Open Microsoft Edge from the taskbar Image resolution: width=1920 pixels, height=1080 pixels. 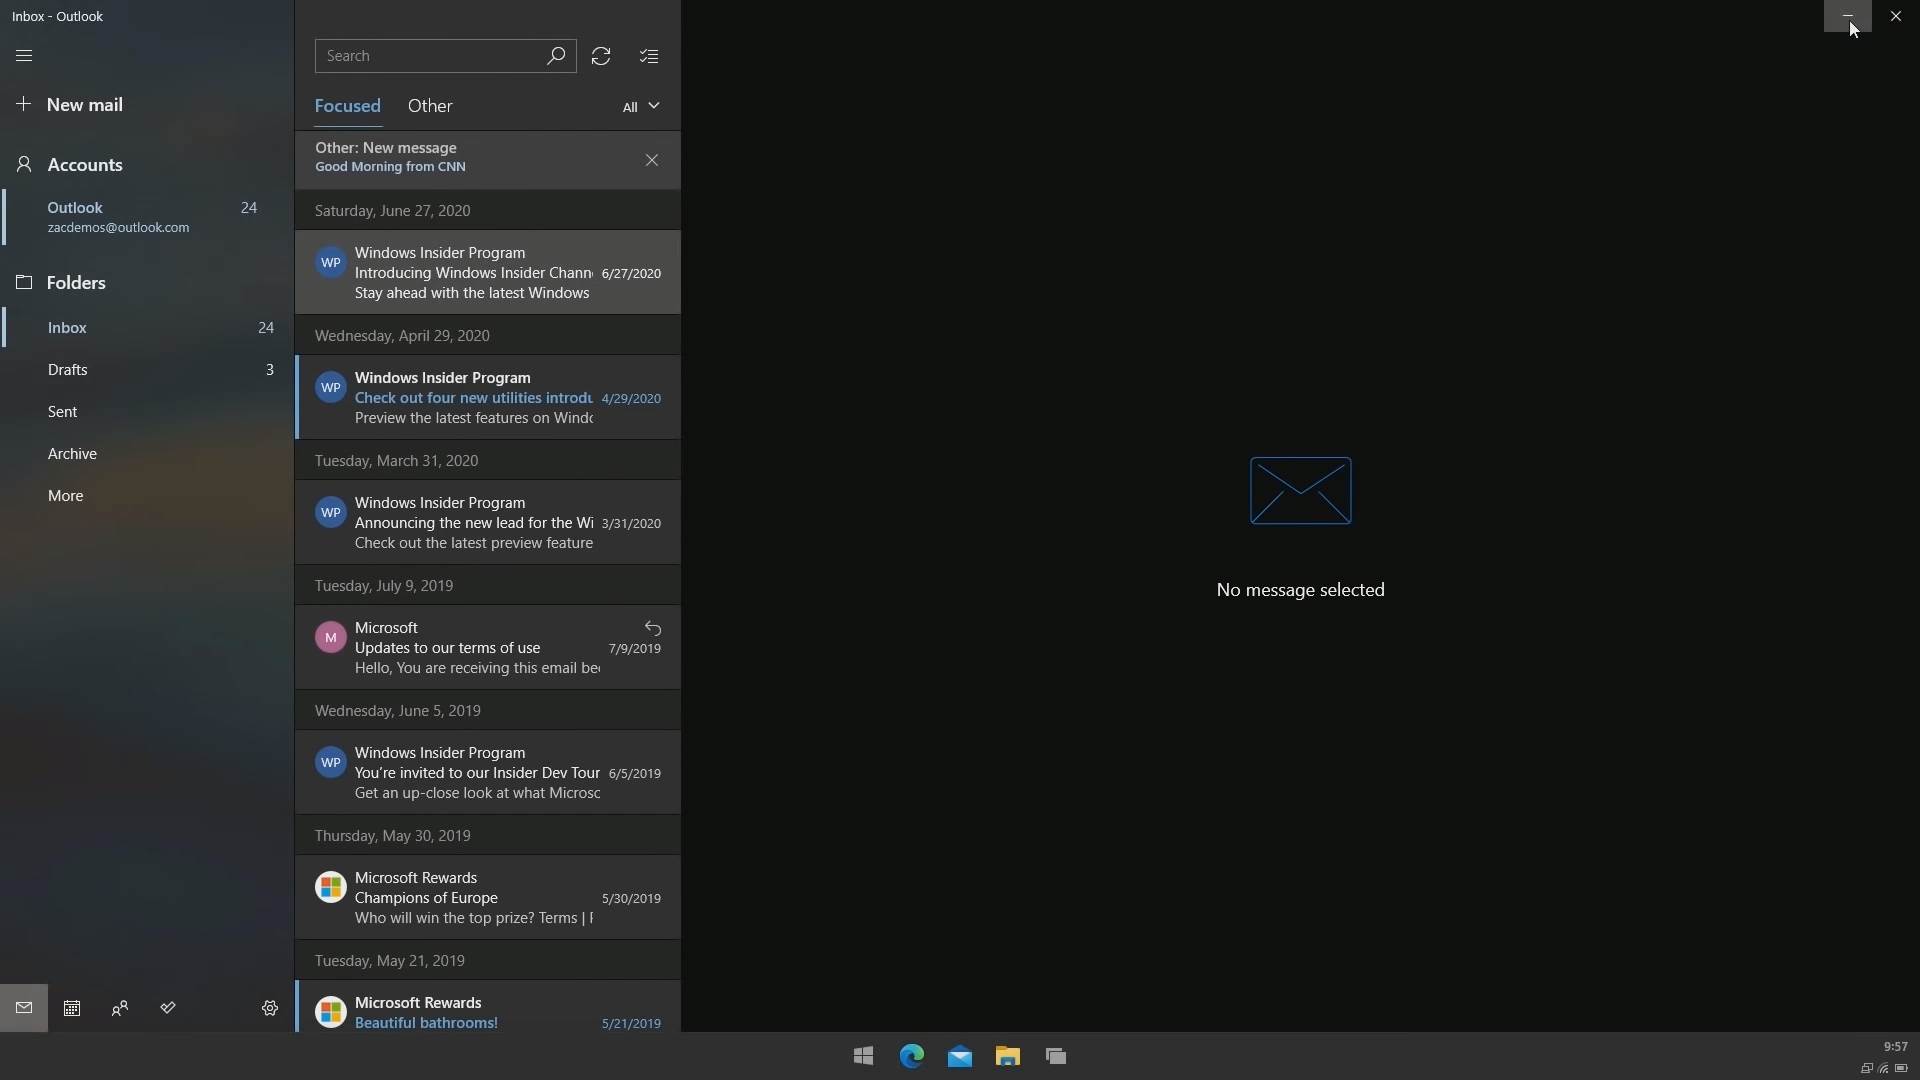click(911, 1055)
